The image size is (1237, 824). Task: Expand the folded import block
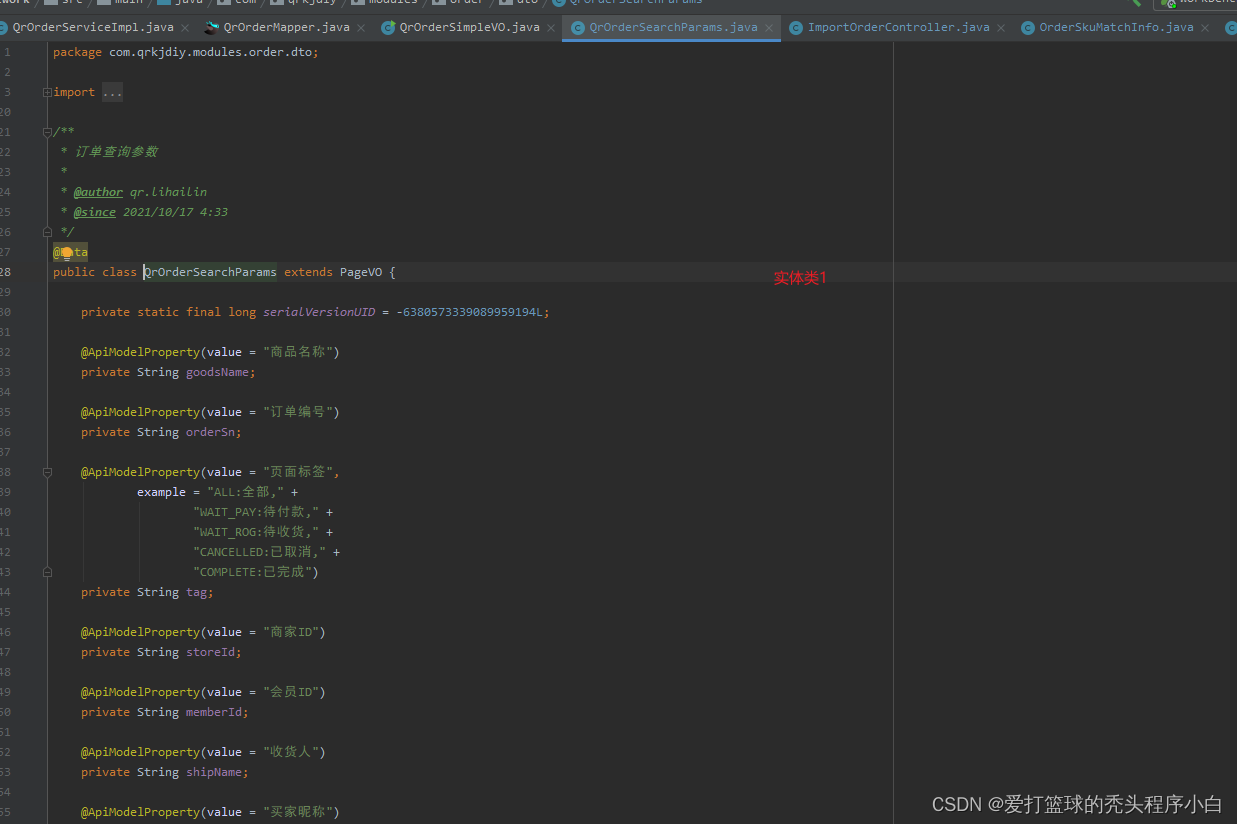click(x=47, y=92)
